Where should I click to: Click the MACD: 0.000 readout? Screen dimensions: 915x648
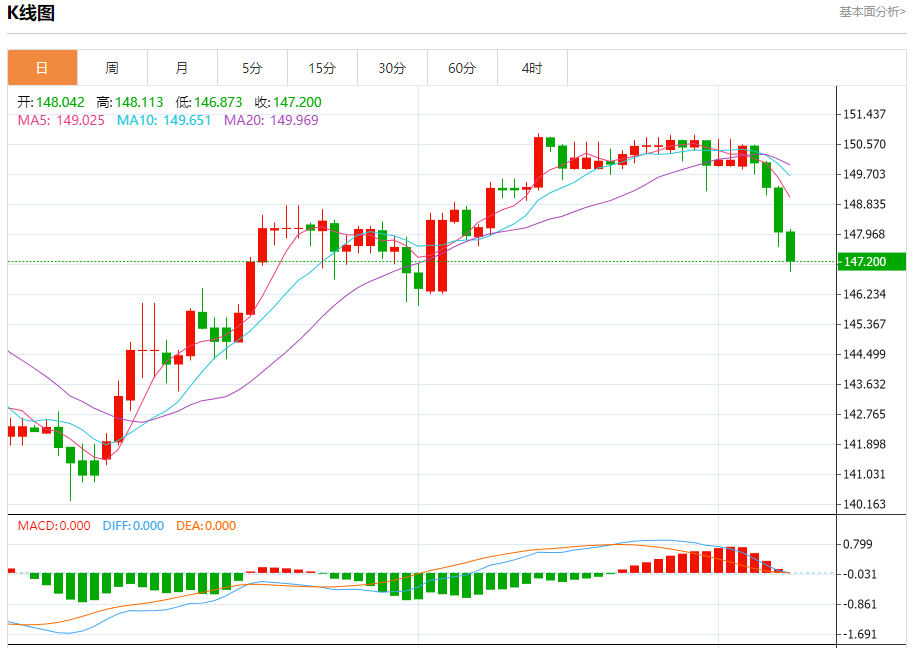[x=54, y=526]
